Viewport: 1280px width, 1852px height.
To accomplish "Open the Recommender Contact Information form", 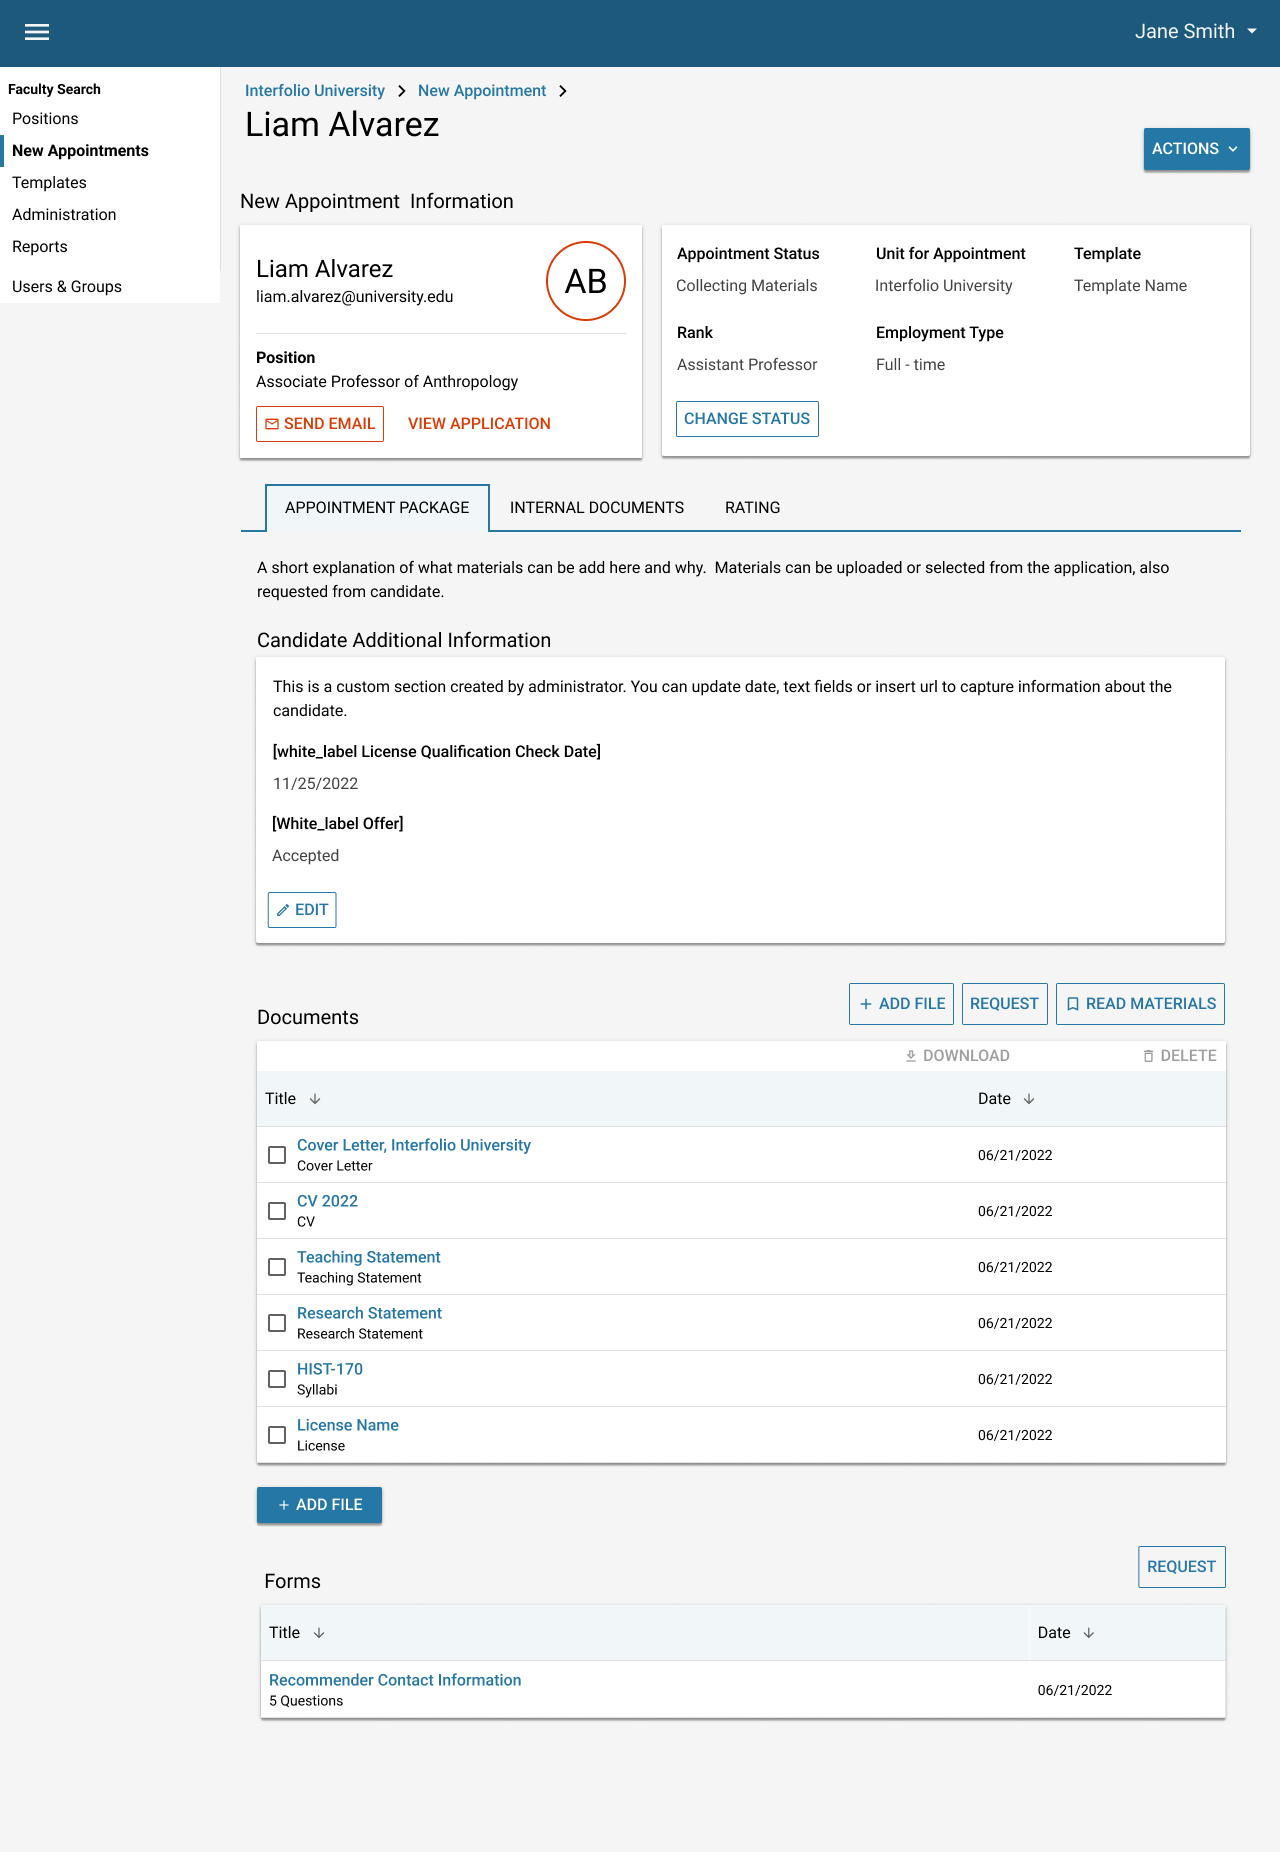I will click(395, 1680).
